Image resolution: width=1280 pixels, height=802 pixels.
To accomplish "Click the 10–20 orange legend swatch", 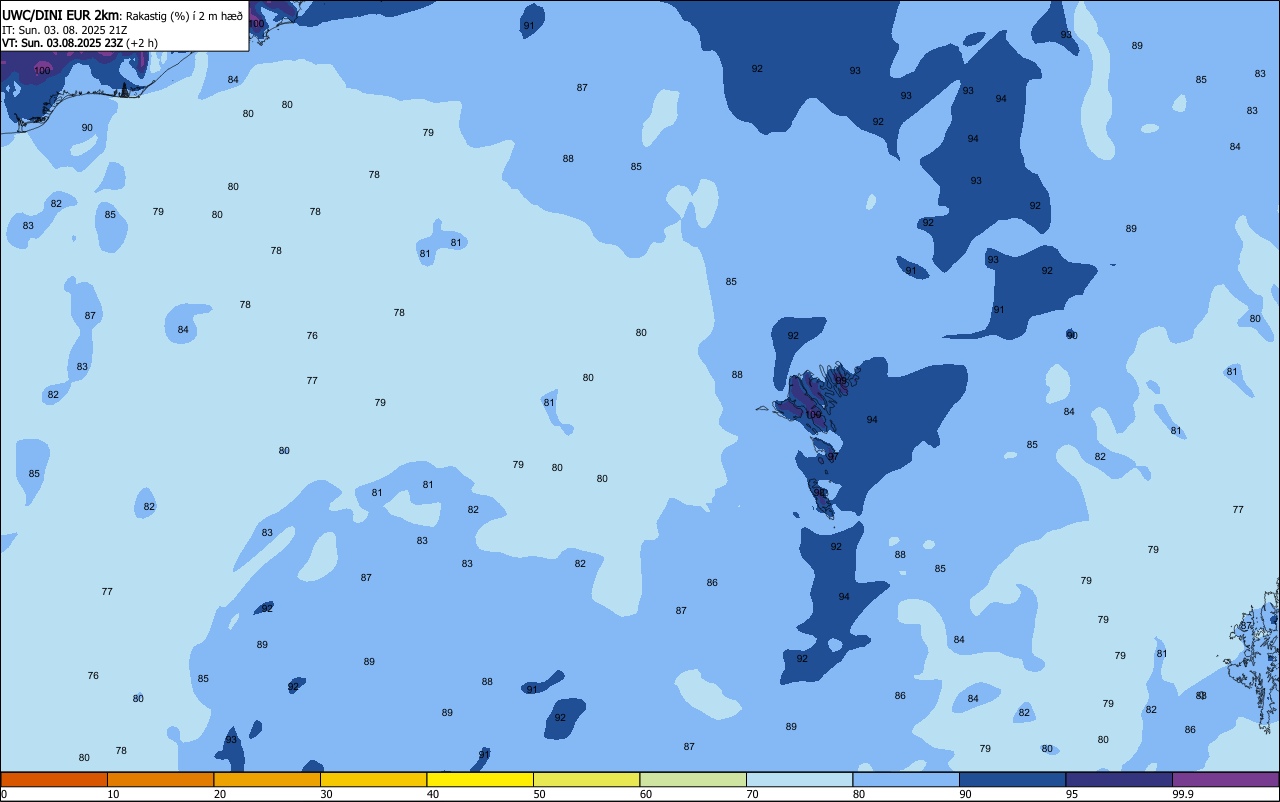I will [160, 779].
